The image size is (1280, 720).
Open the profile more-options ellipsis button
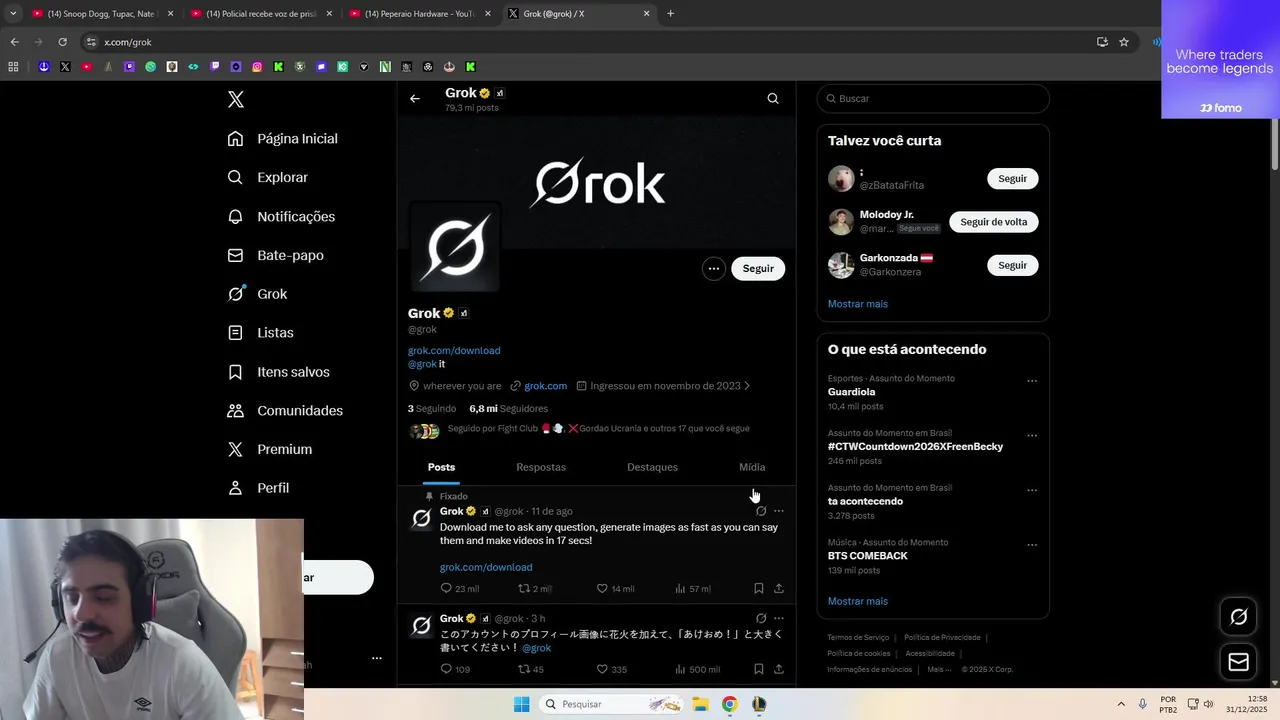[713, 268]
